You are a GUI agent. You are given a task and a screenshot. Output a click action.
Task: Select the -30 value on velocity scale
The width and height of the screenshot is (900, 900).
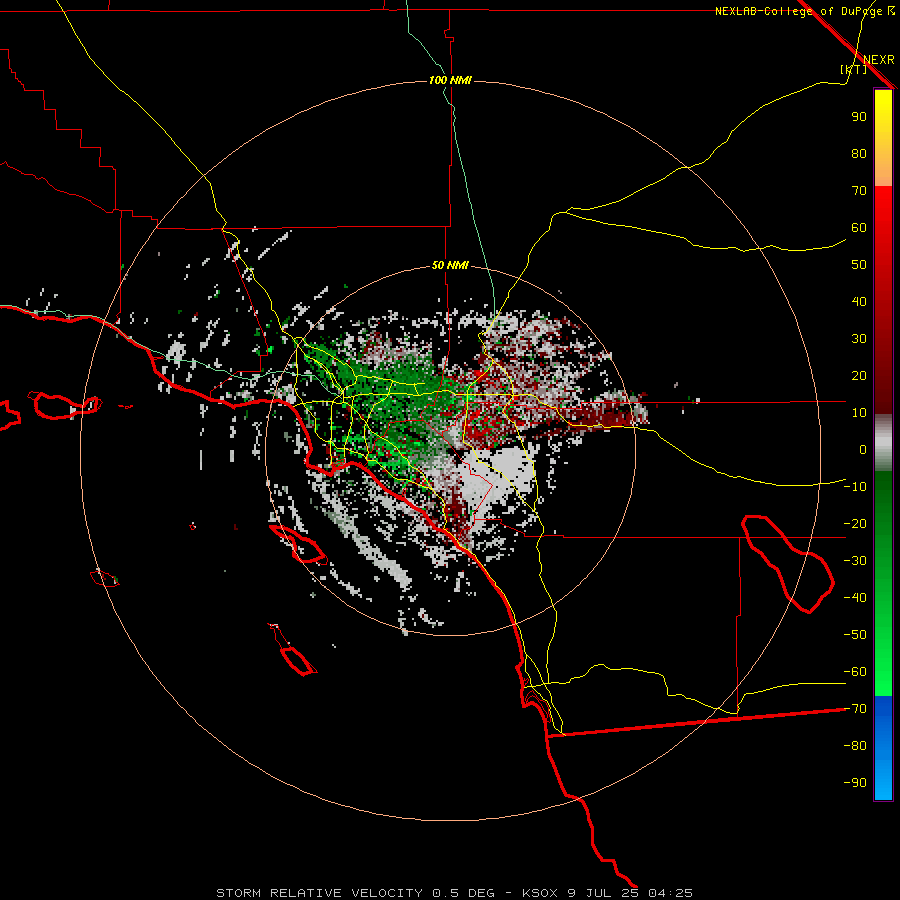click(855, 561)
